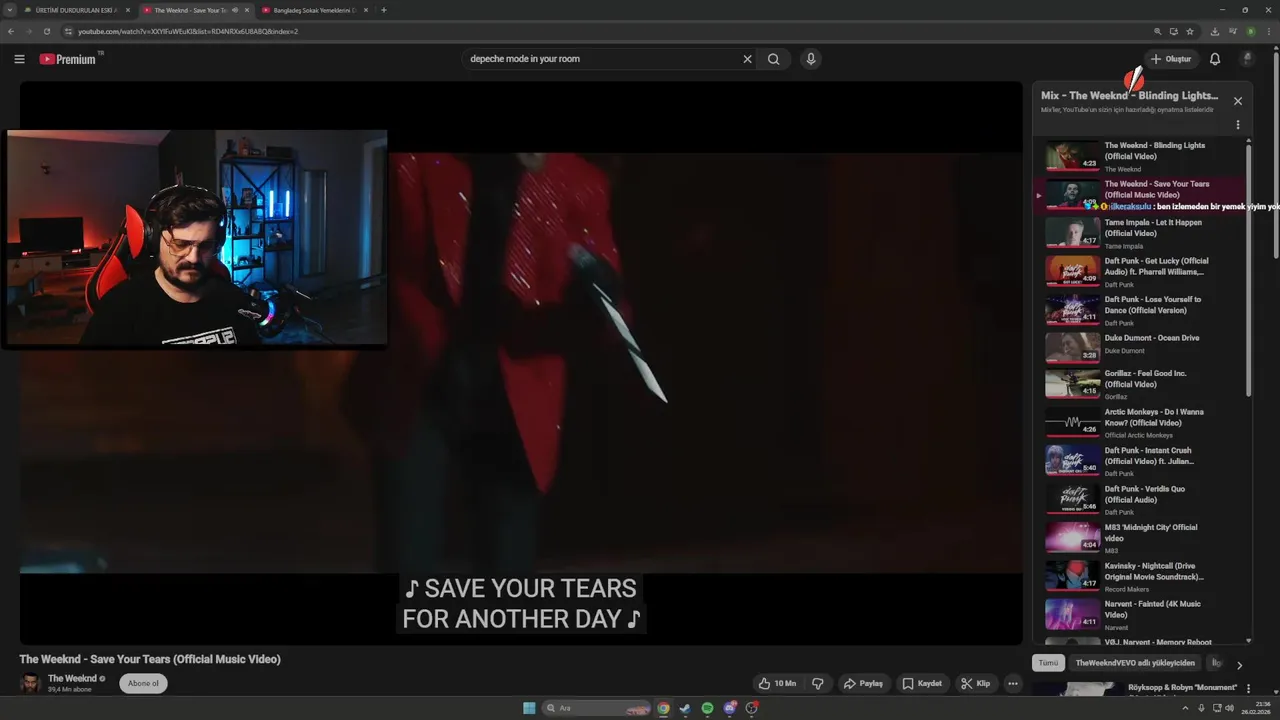1280x720 pixels.
Task: Open The Weeknd channel avatar
Action: (x=30, y=683)
